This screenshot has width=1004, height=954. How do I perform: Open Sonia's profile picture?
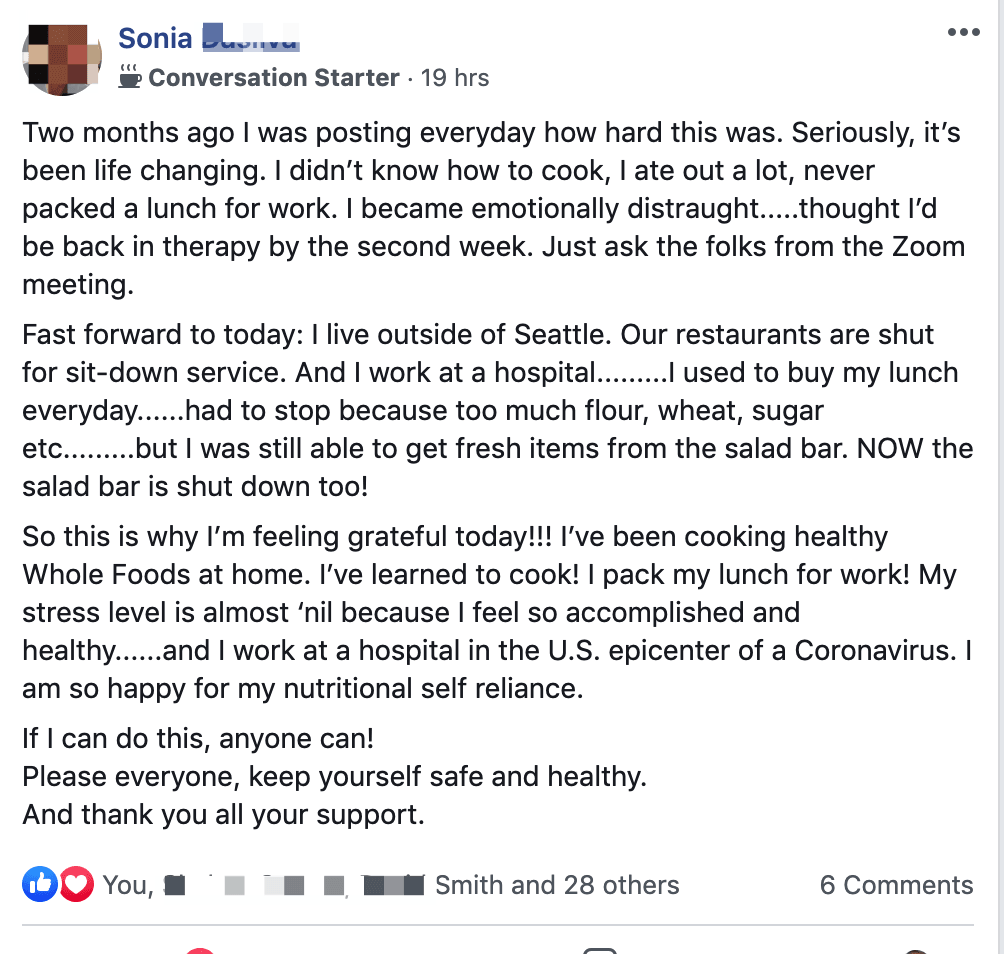coord(62,57)
